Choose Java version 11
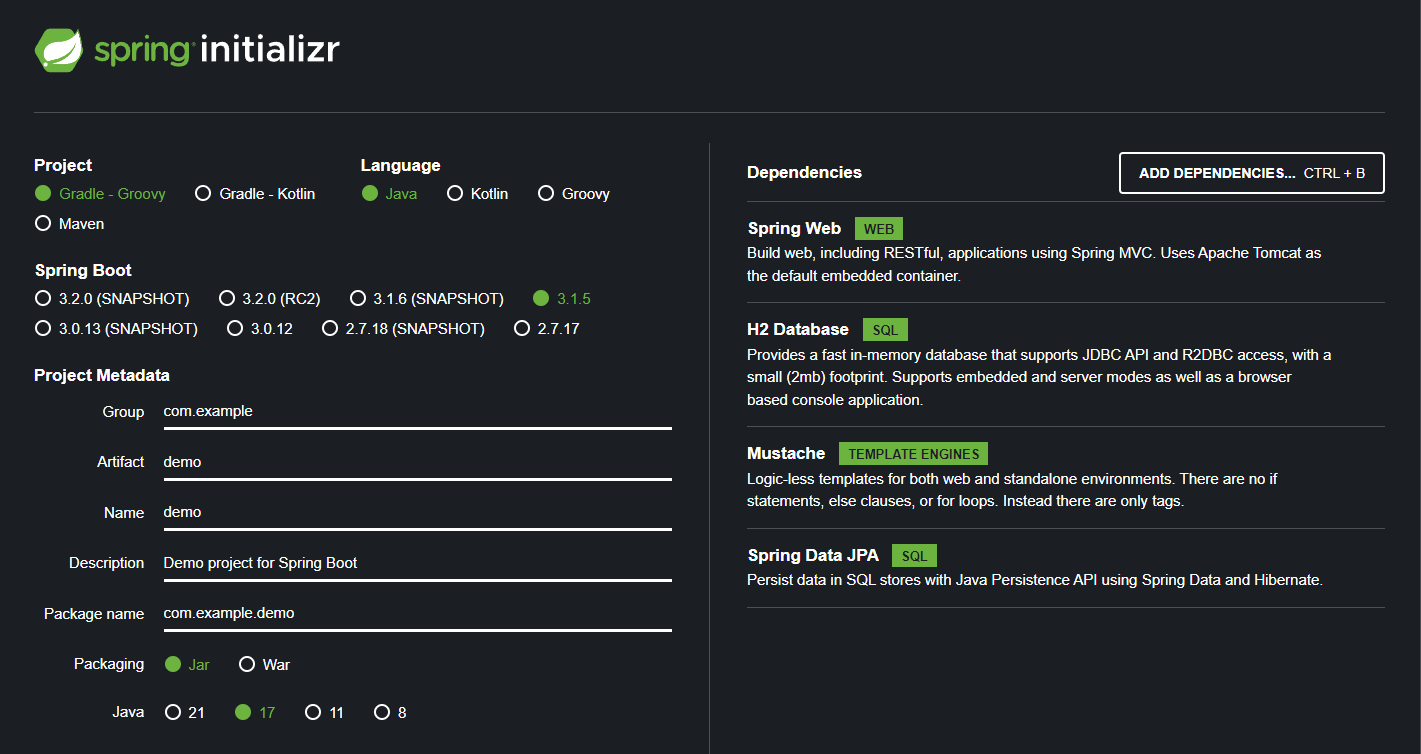 325,713
